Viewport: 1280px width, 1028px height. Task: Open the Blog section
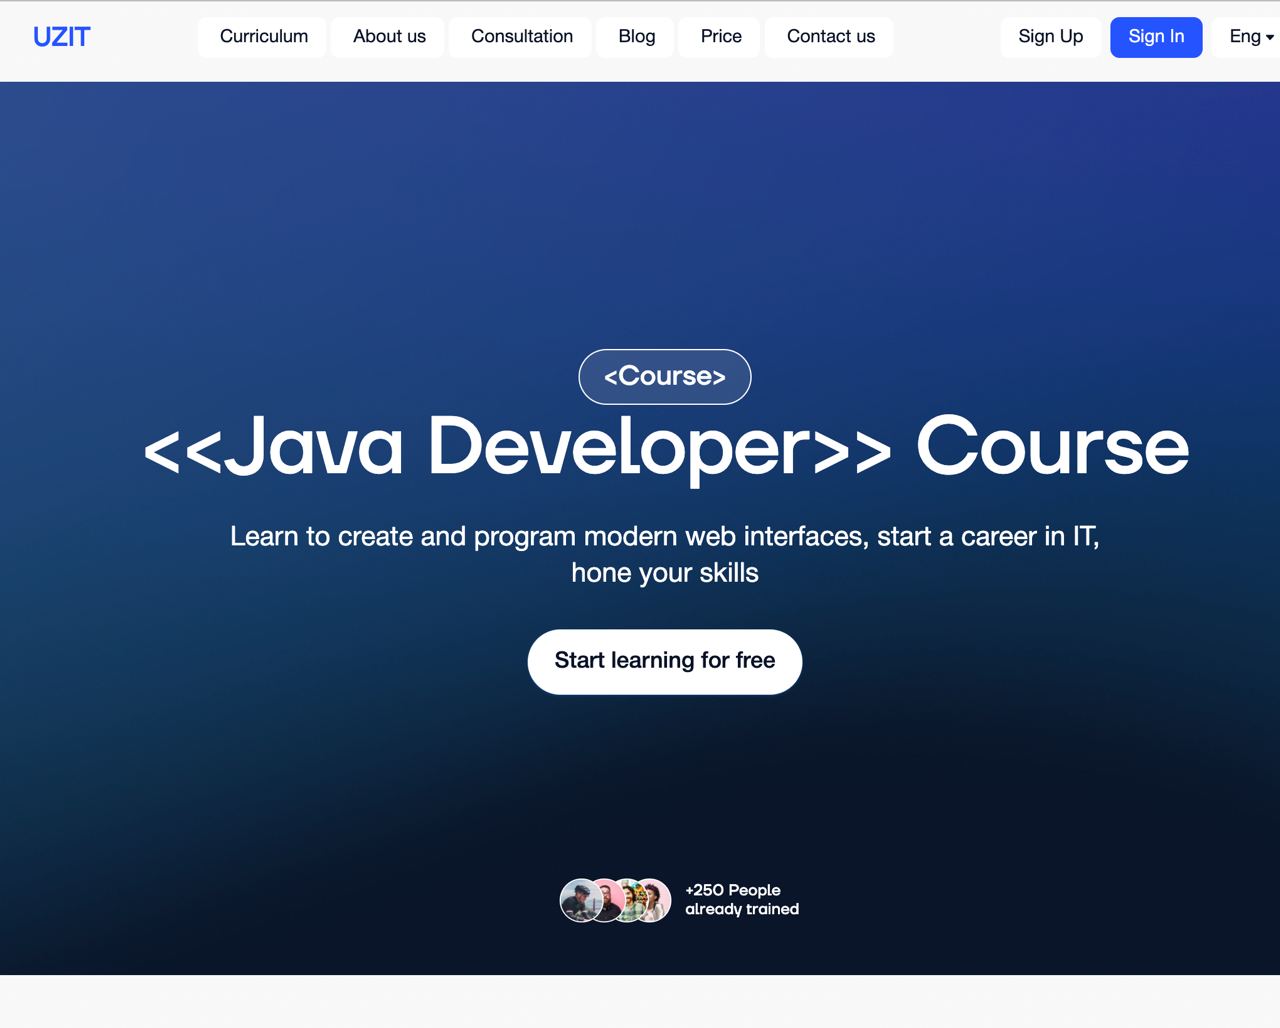point(636,37)
